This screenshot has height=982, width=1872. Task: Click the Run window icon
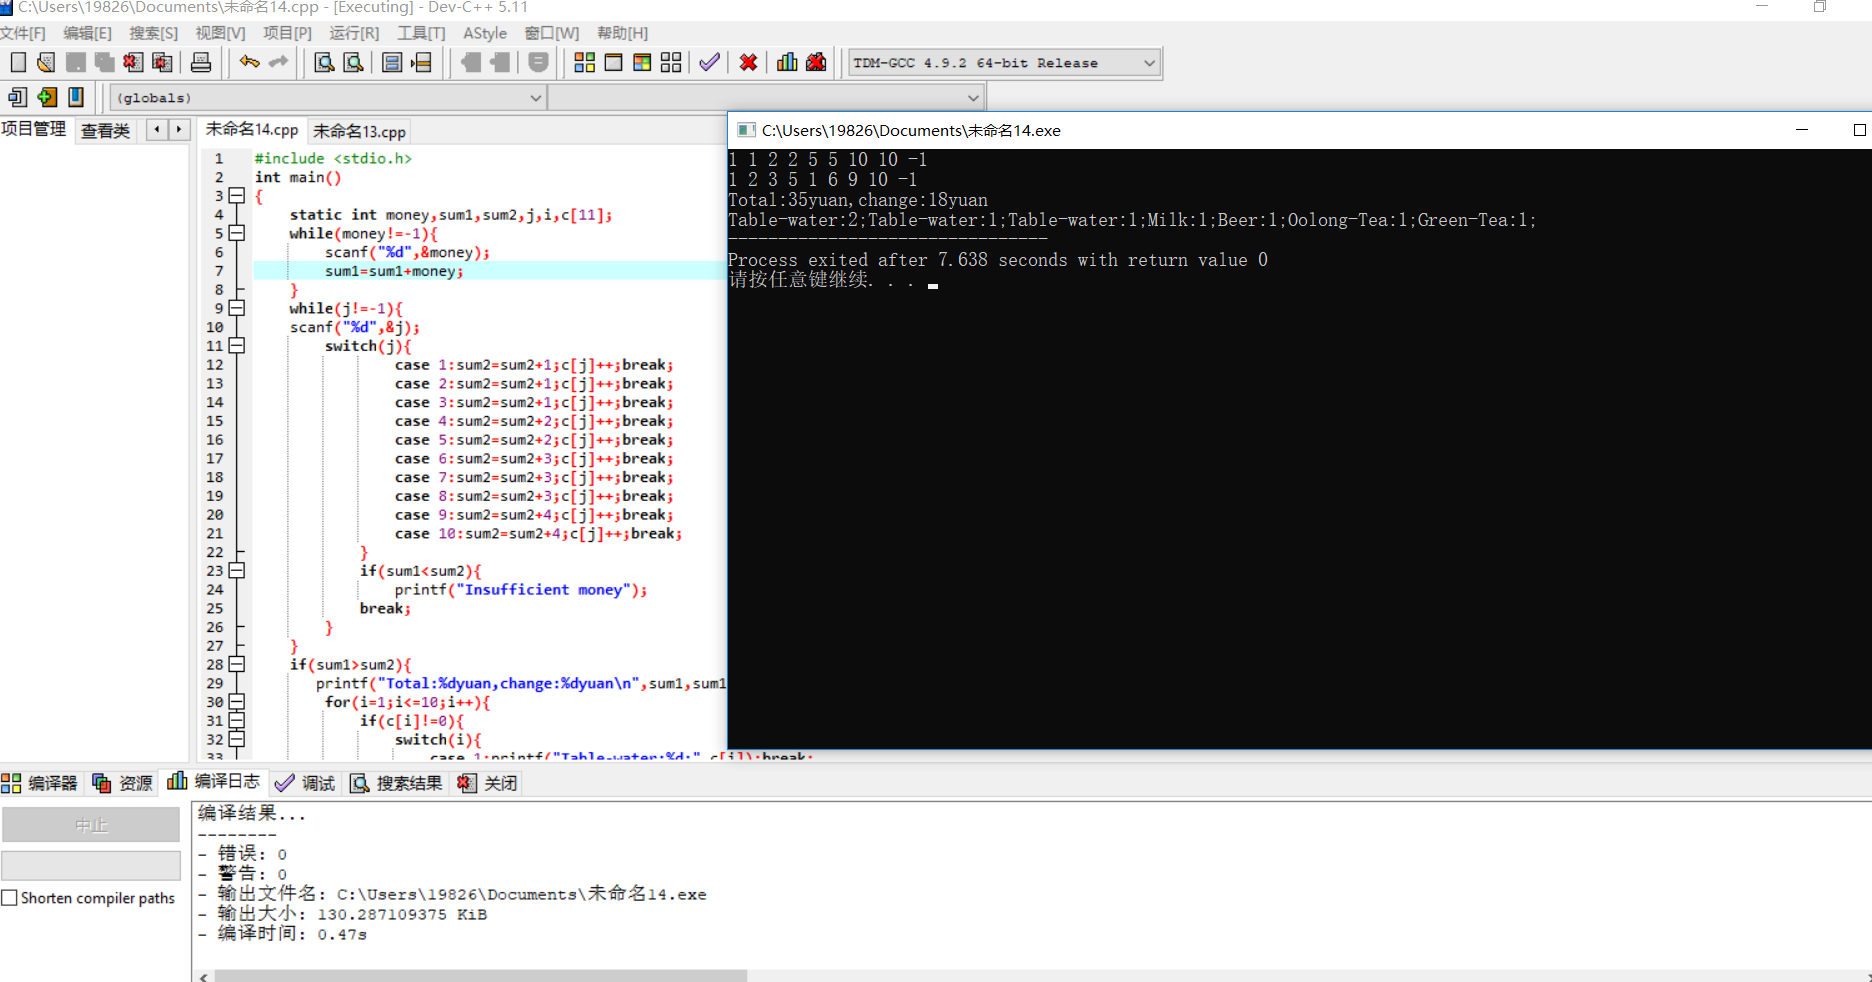pos(613,62)
